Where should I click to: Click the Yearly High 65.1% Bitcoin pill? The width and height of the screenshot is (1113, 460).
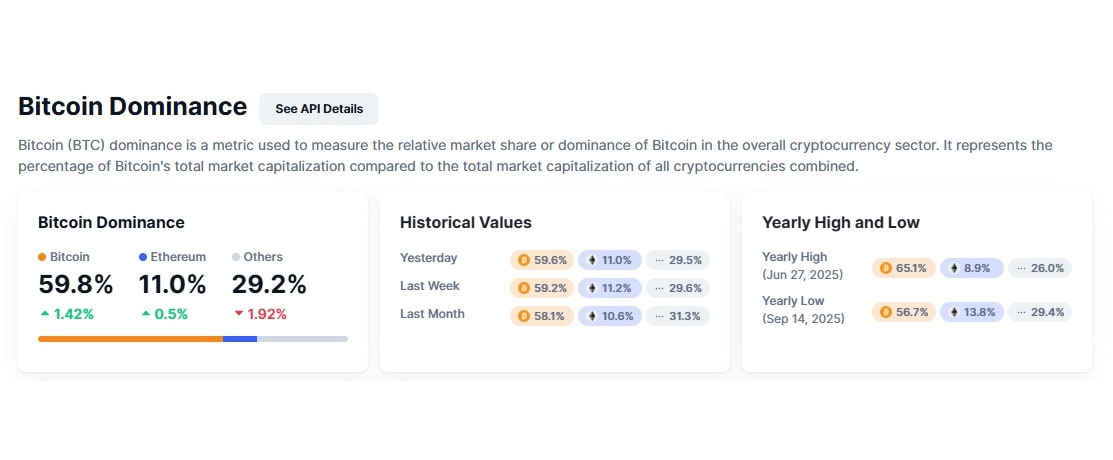(904, 268)
